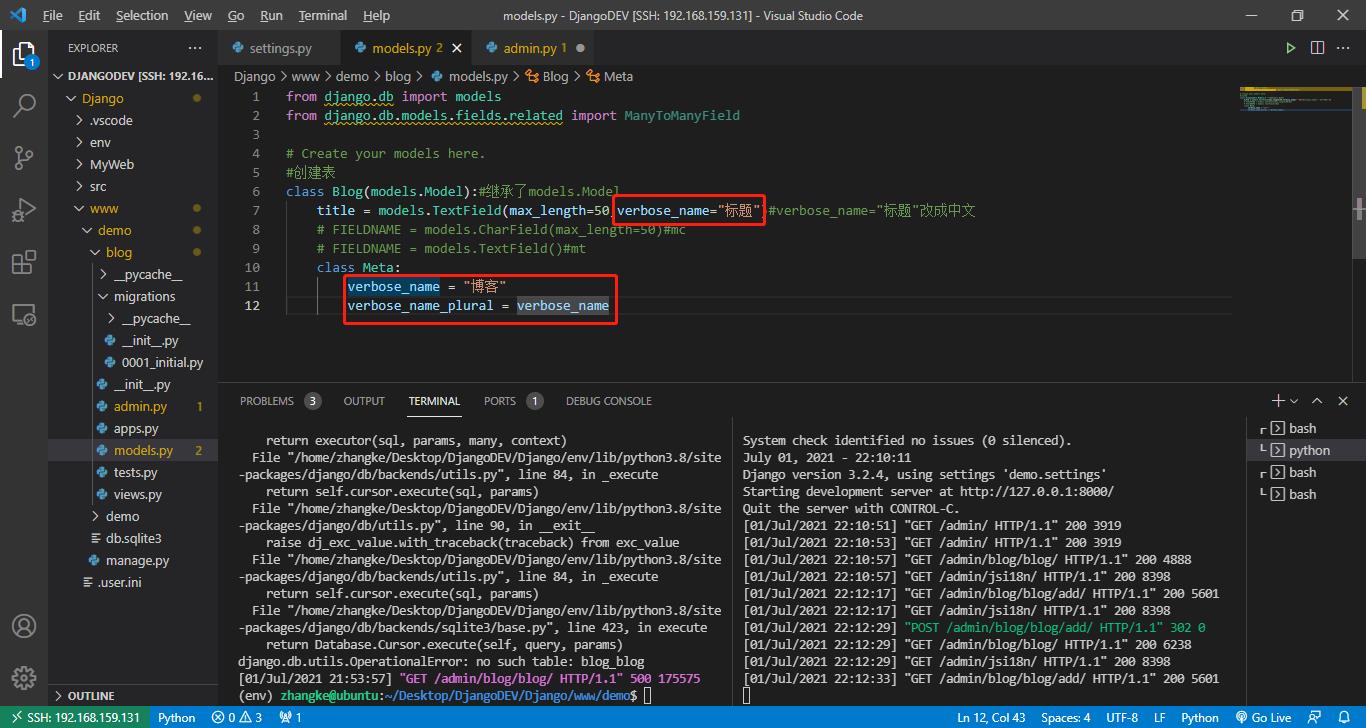Image resolution: width=1366 pixels, height=728 pixels.
Task: Click Meta breadcrumb in editor path
Action: pyautogui.click(x=610, y=76)
